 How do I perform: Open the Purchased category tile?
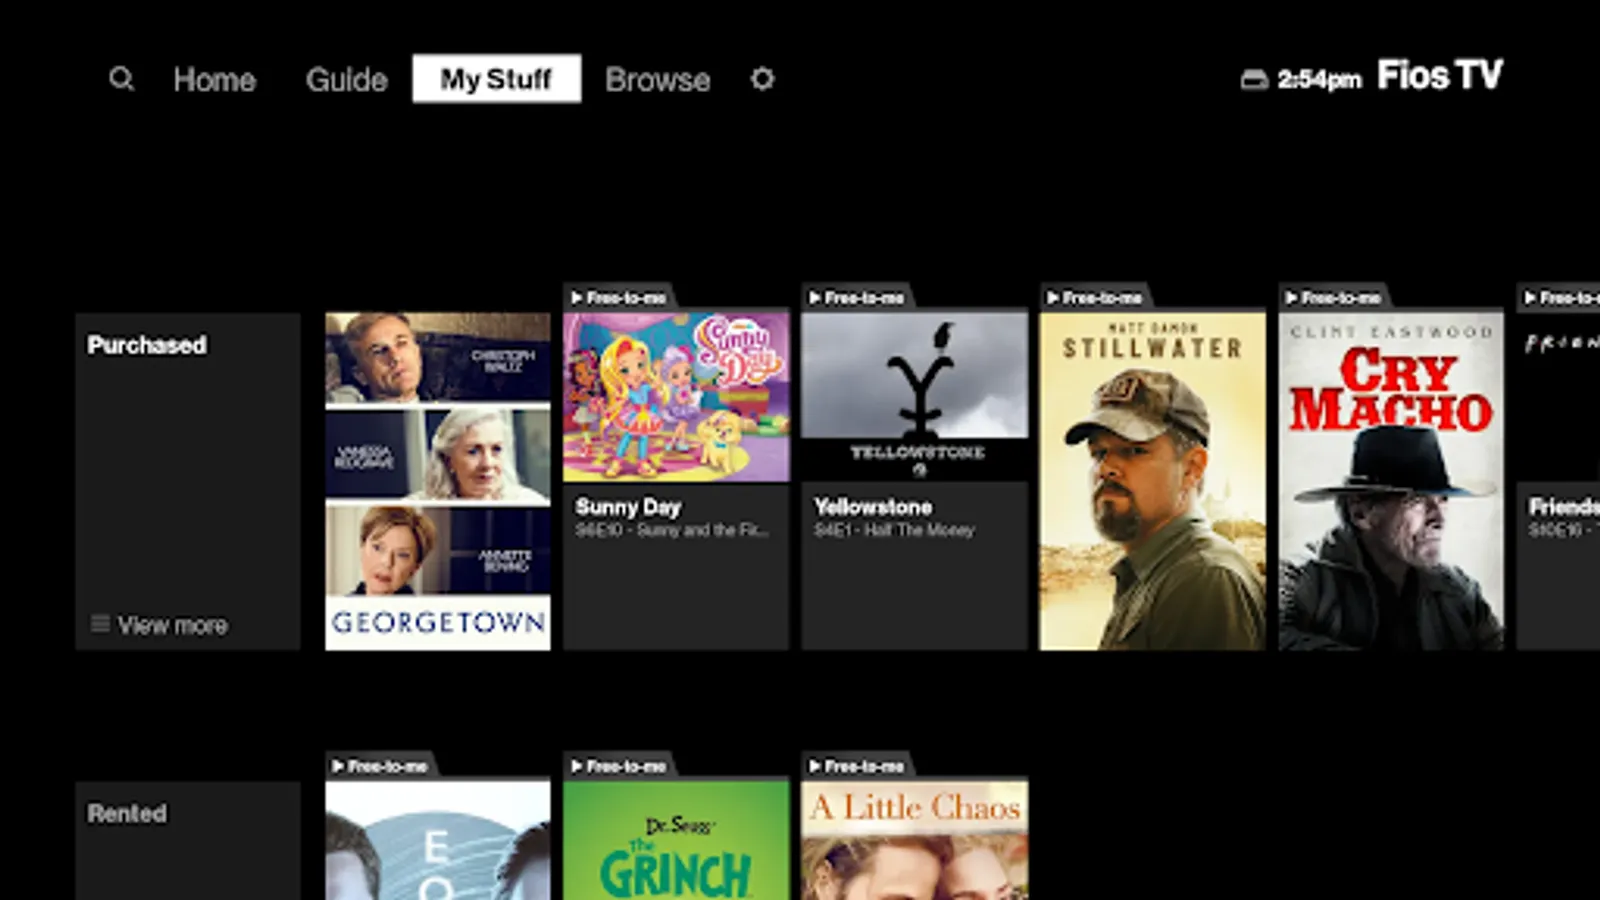(188, 481)
